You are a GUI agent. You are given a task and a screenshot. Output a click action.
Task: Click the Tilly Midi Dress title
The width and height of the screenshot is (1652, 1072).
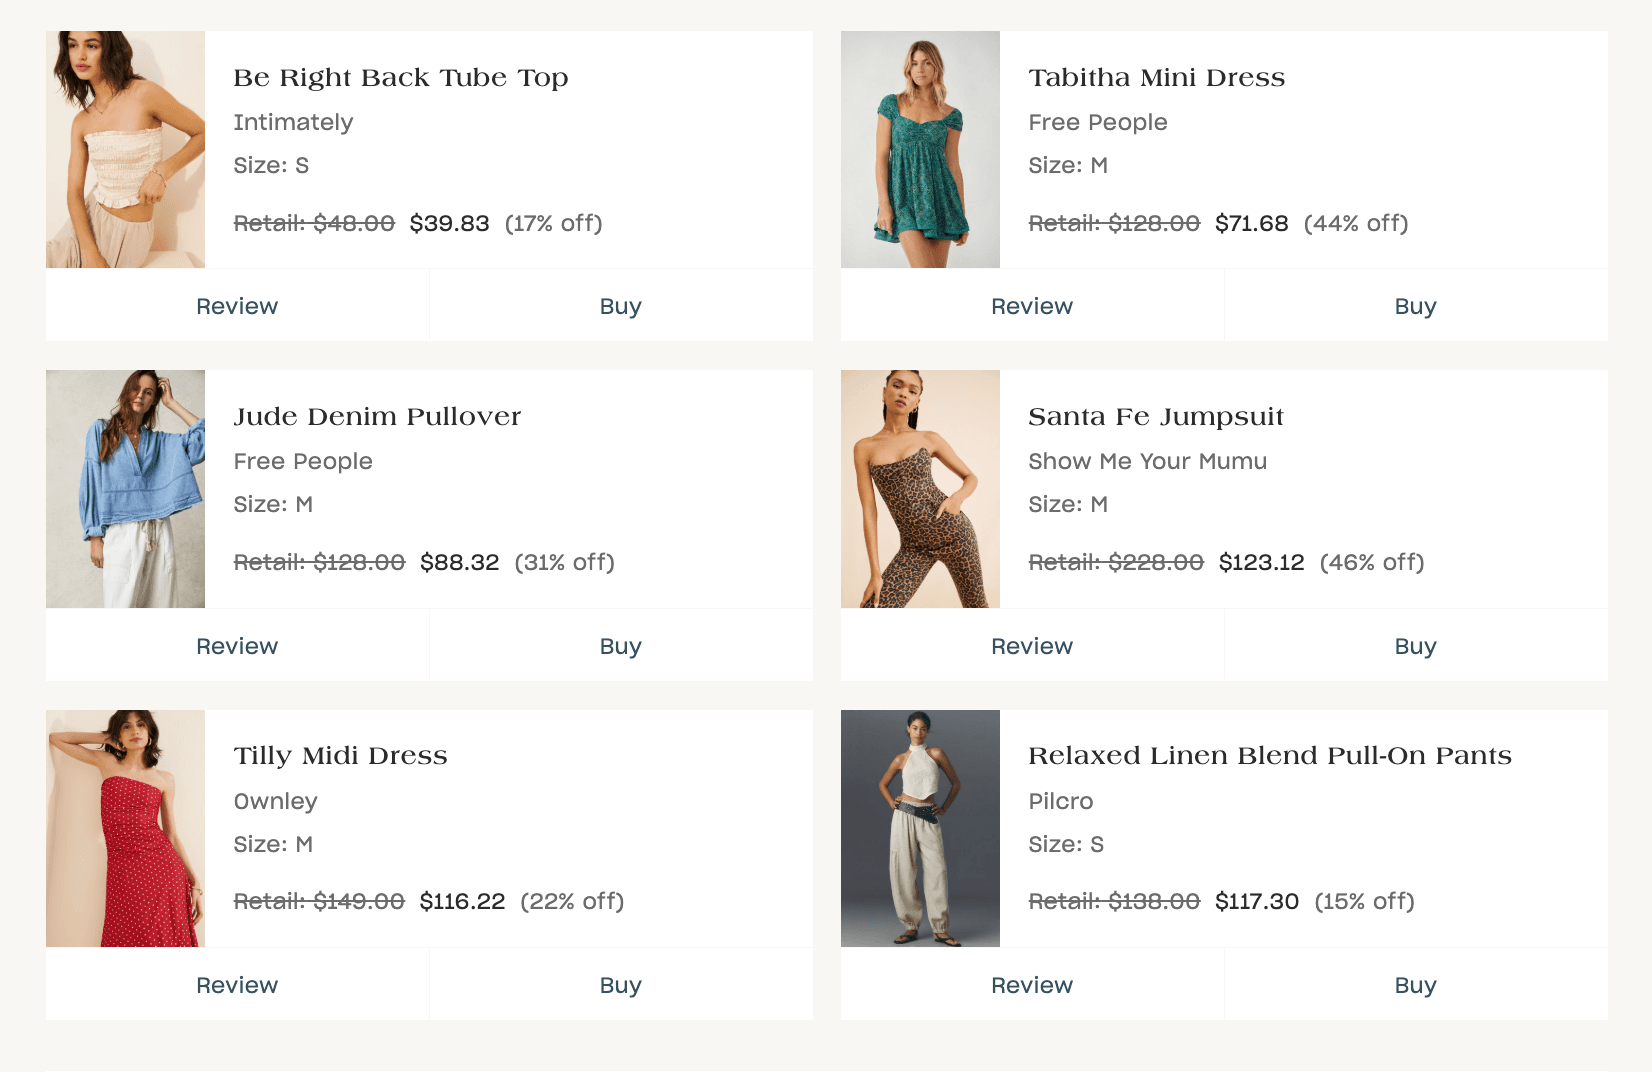tap(340, 756)
